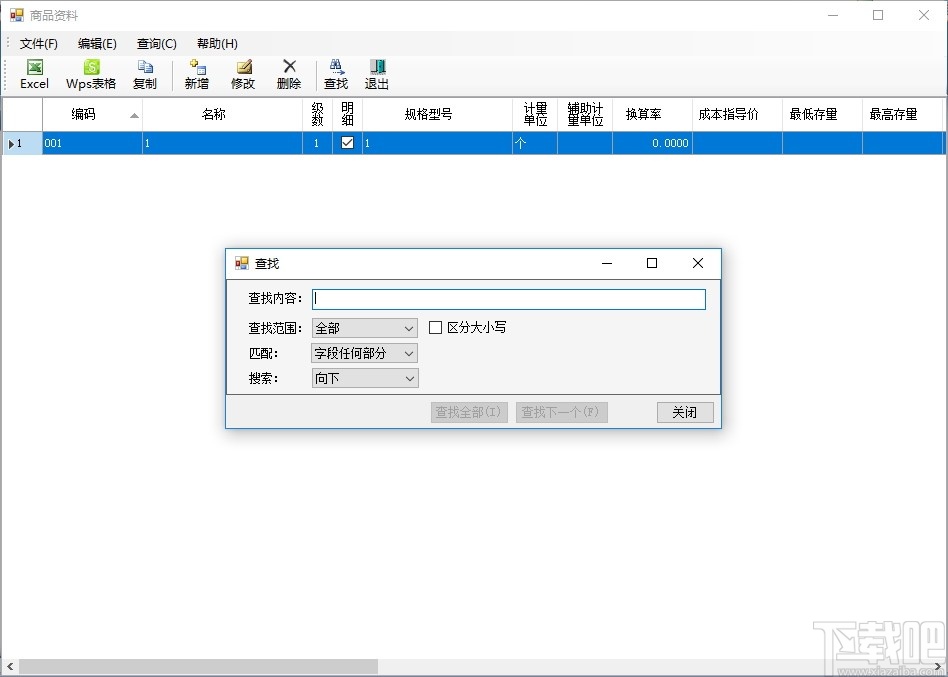The height and width of the screenshot is (677, 948).
Task: Open the 查询(C) menu
Action: pyautogui.click(x=156, y=43)
